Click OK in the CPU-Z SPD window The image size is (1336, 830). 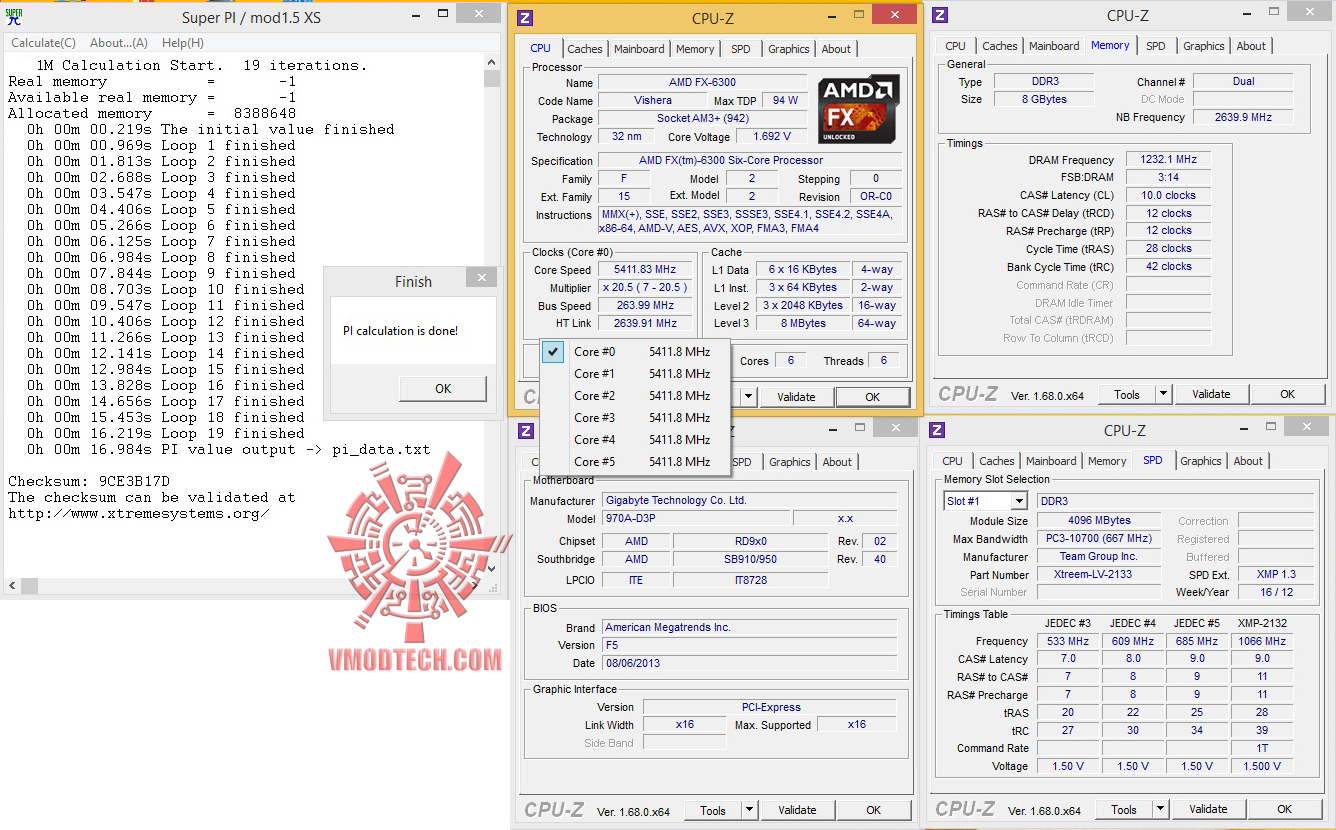pyautogui.click(x=1285, y=809)
